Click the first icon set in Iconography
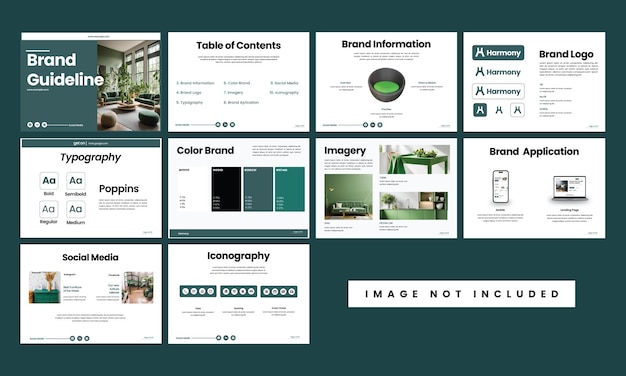This screenshot has height=376, width=626. [198, 291]
